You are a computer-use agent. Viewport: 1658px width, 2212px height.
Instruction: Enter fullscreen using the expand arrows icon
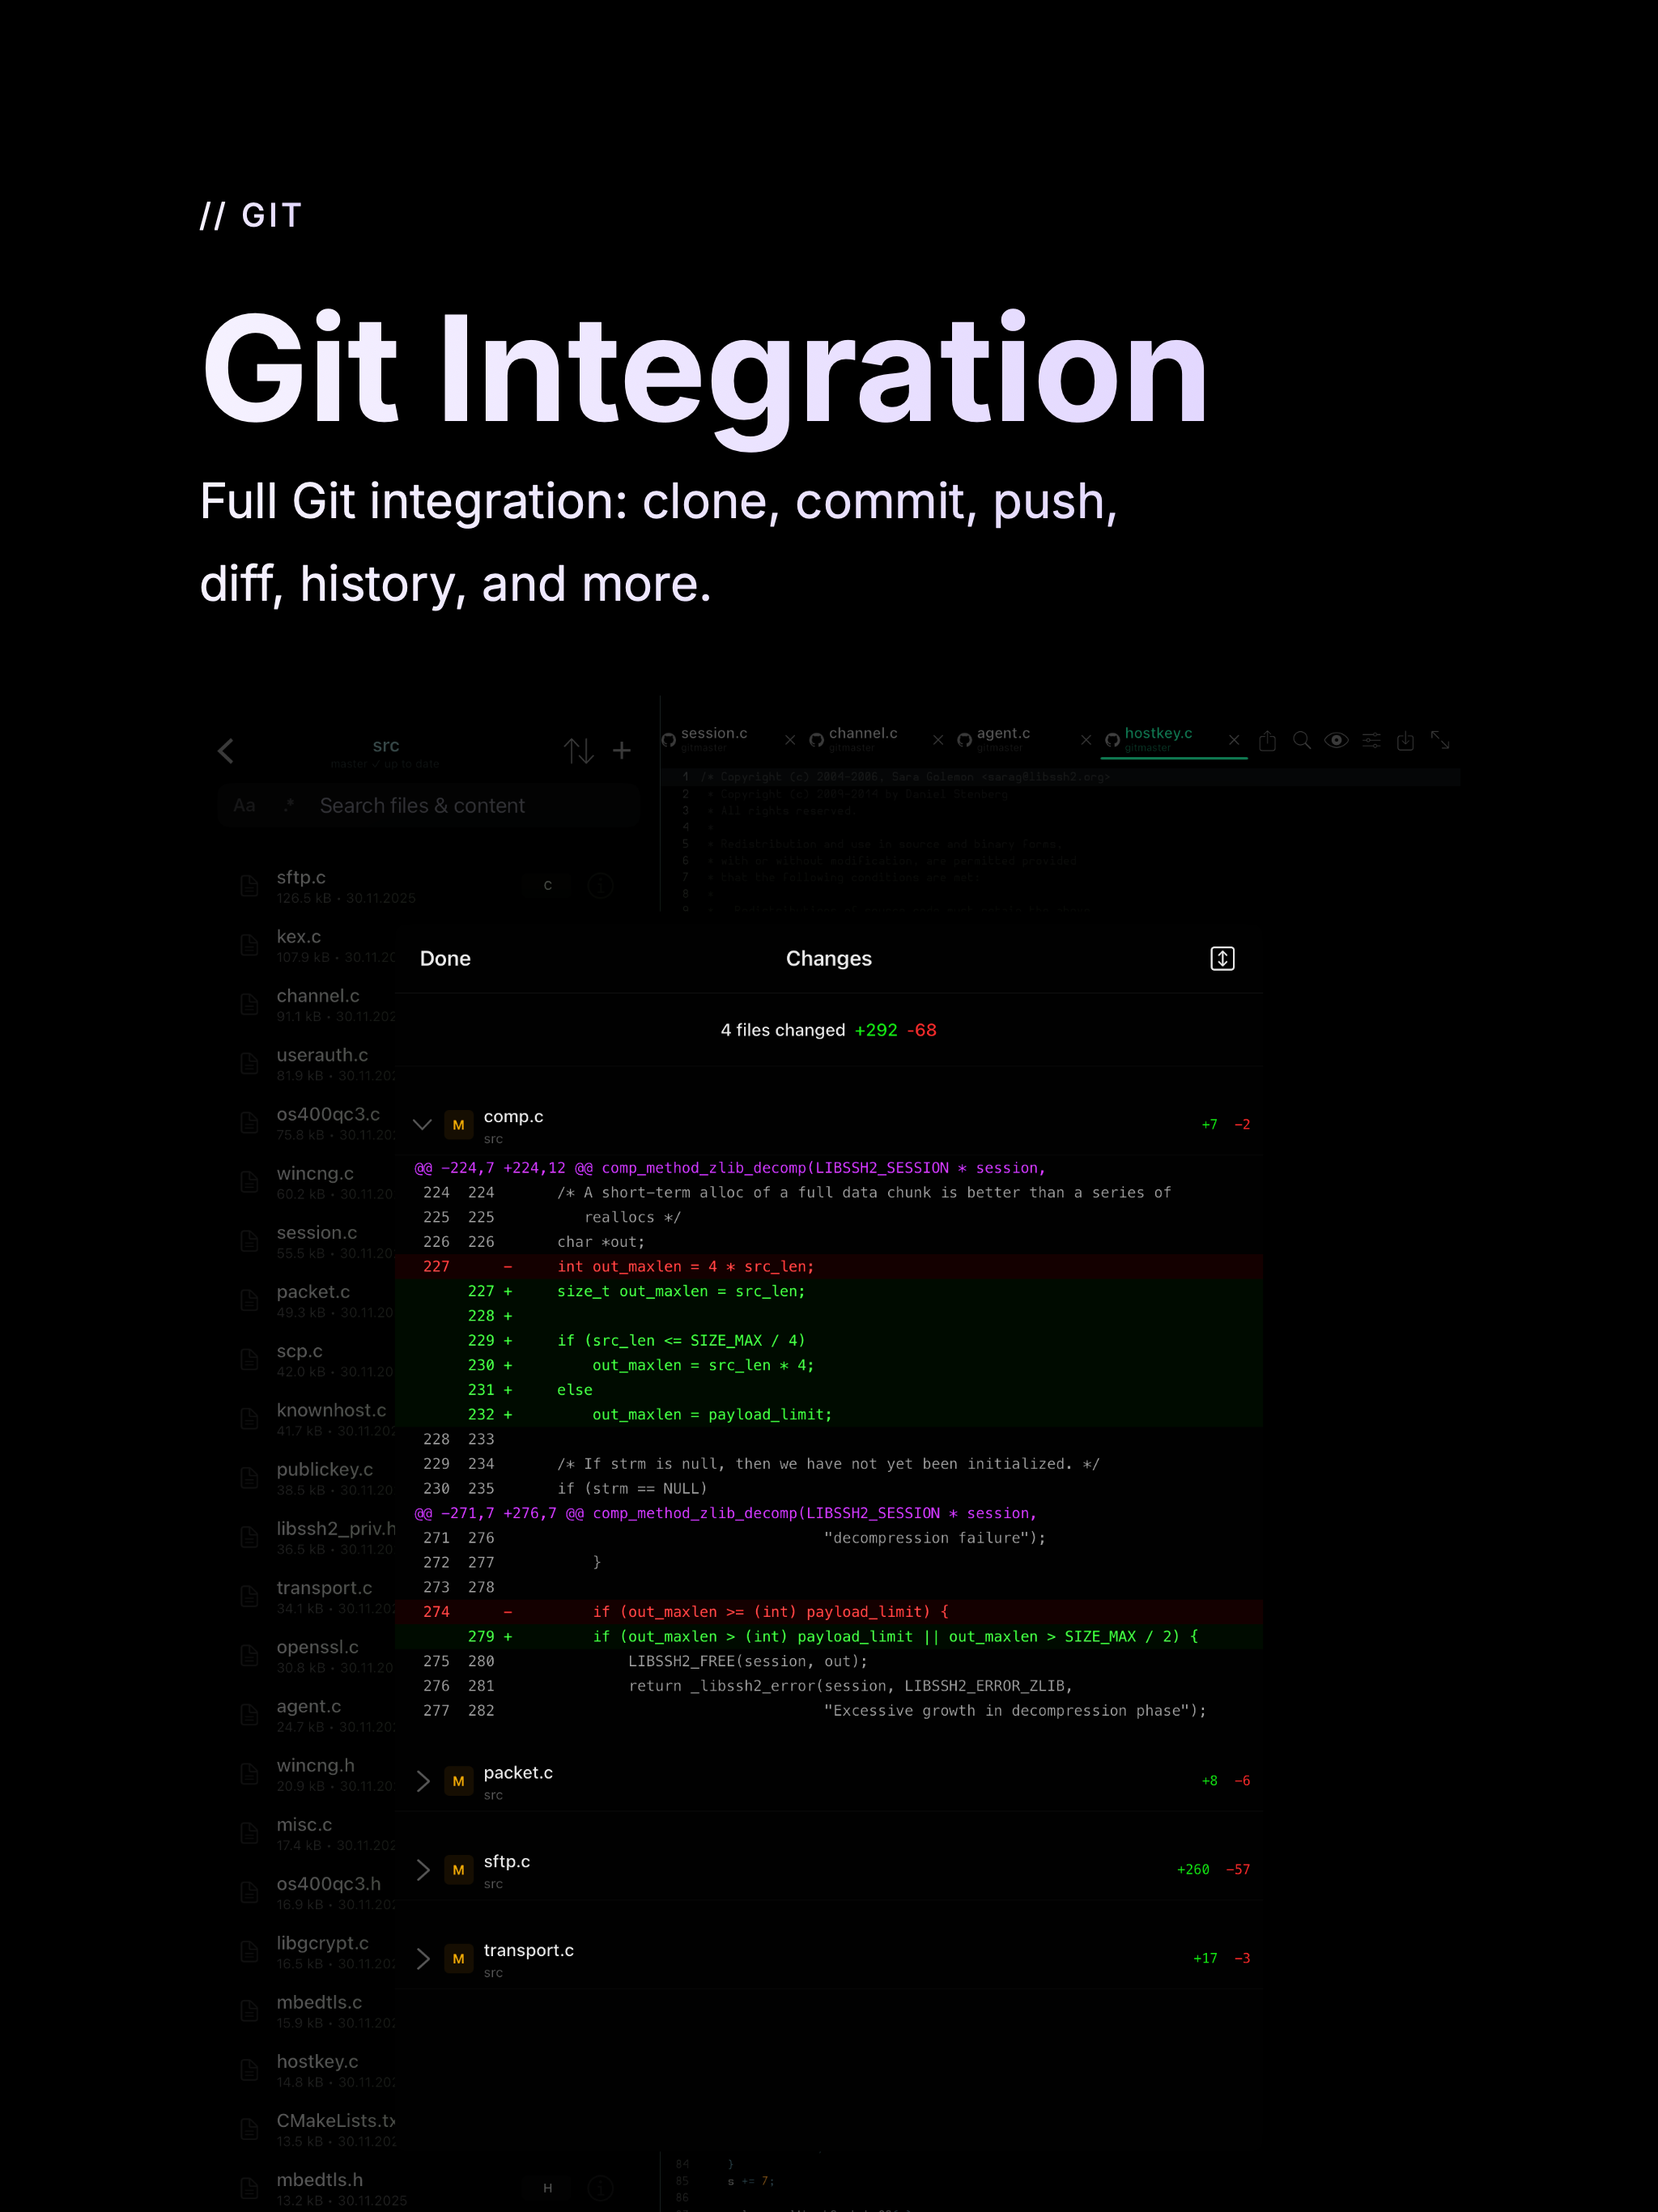coord(1441,740)
